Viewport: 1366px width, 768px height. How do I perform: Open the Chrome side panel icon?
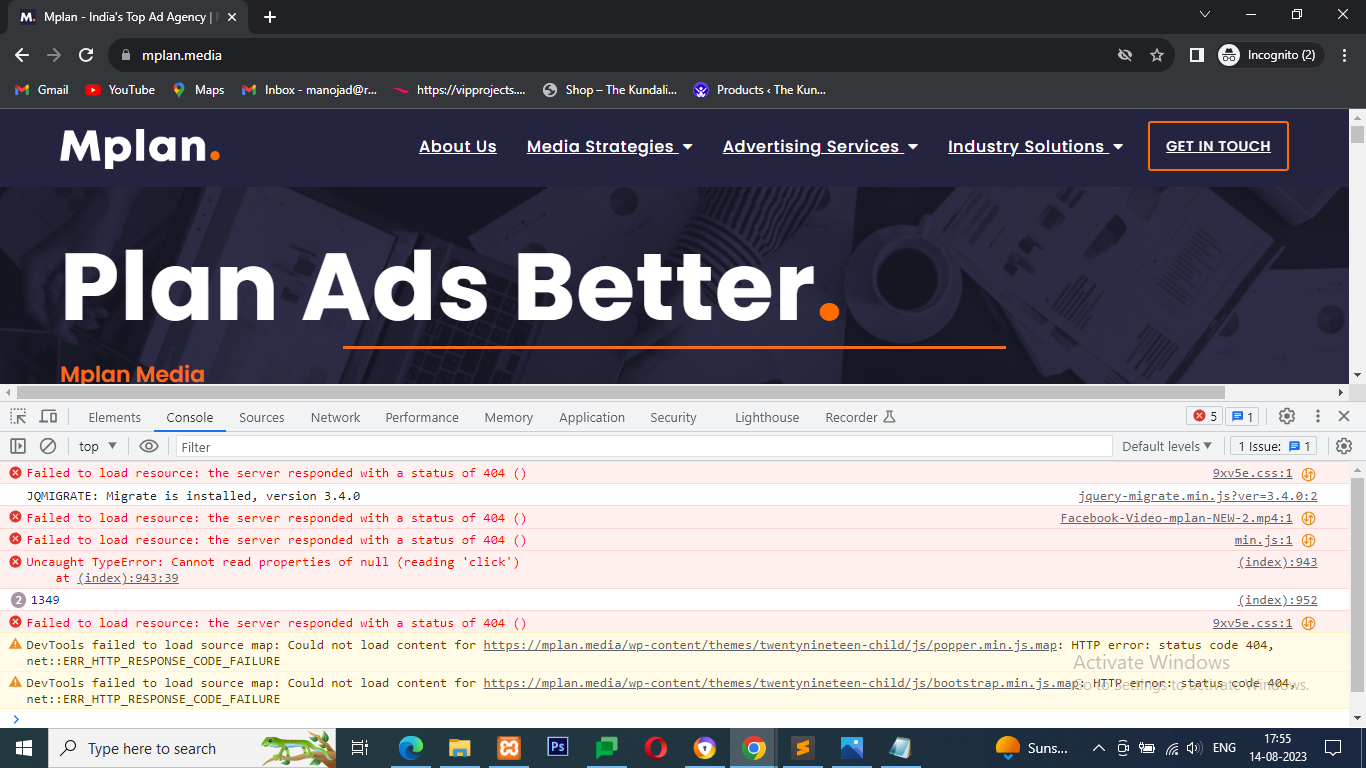[x=1196, y=55]
